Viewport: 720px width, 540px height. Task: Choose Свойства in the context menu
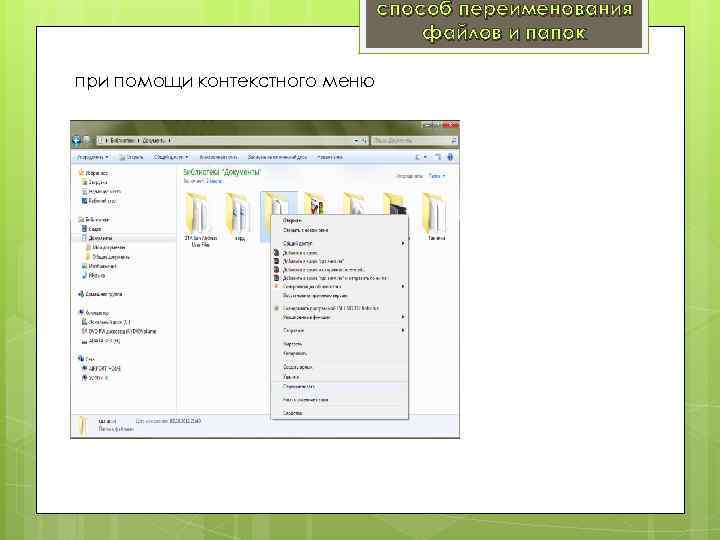coord(340,413)
